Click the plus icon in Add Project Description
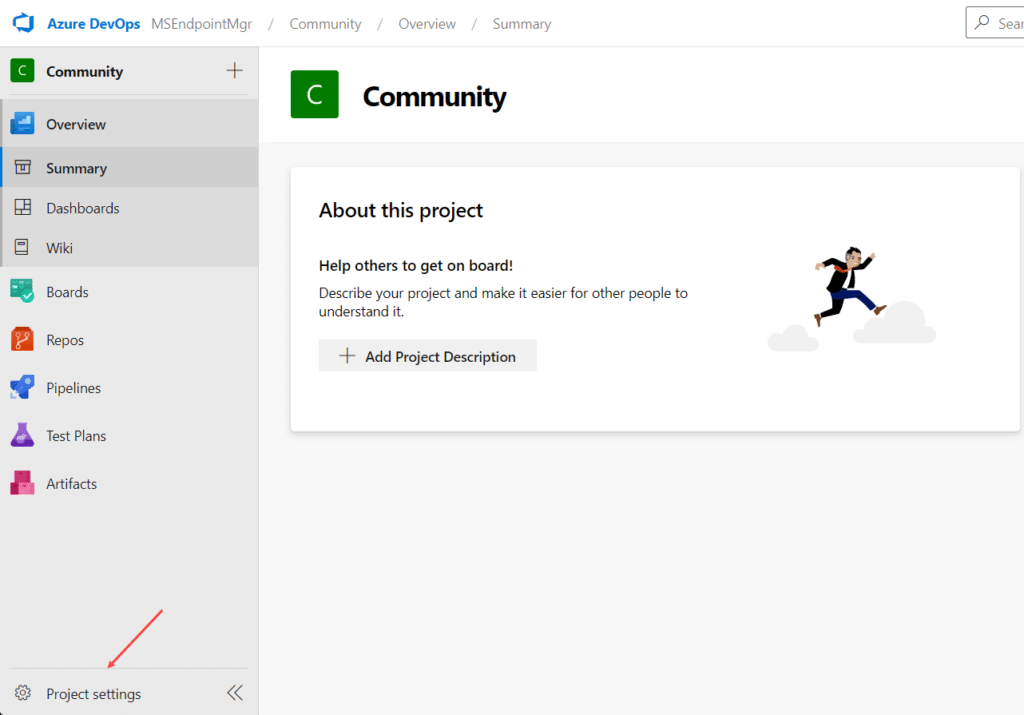 (347, 356)
